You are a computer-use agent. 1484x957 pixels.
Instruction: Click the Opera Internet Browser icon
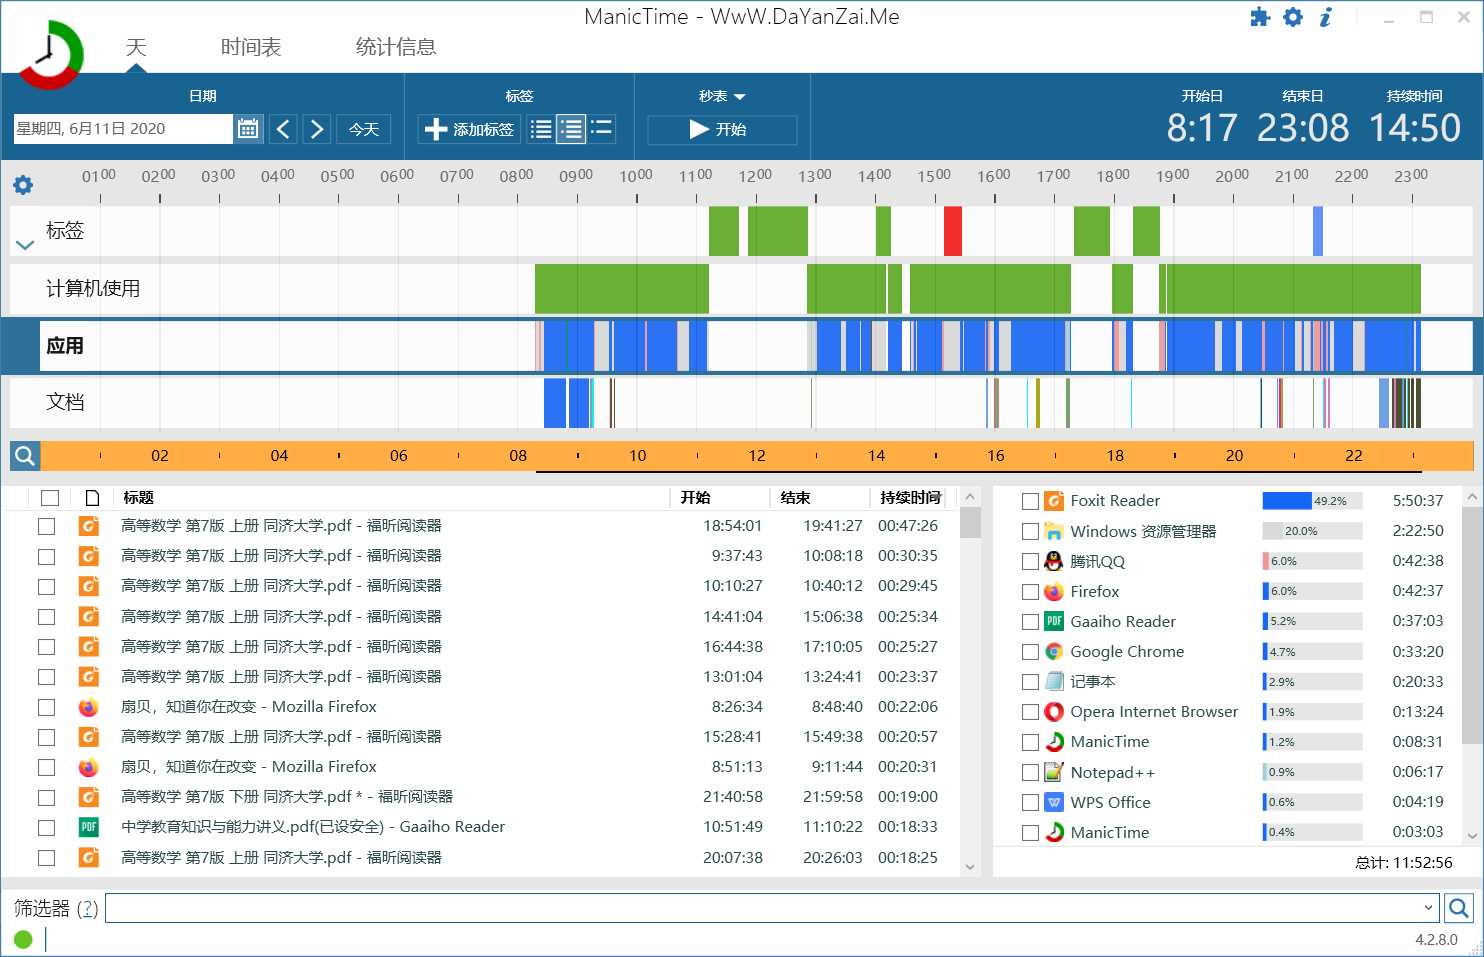pyautogui.click(x=1054, y=711)
